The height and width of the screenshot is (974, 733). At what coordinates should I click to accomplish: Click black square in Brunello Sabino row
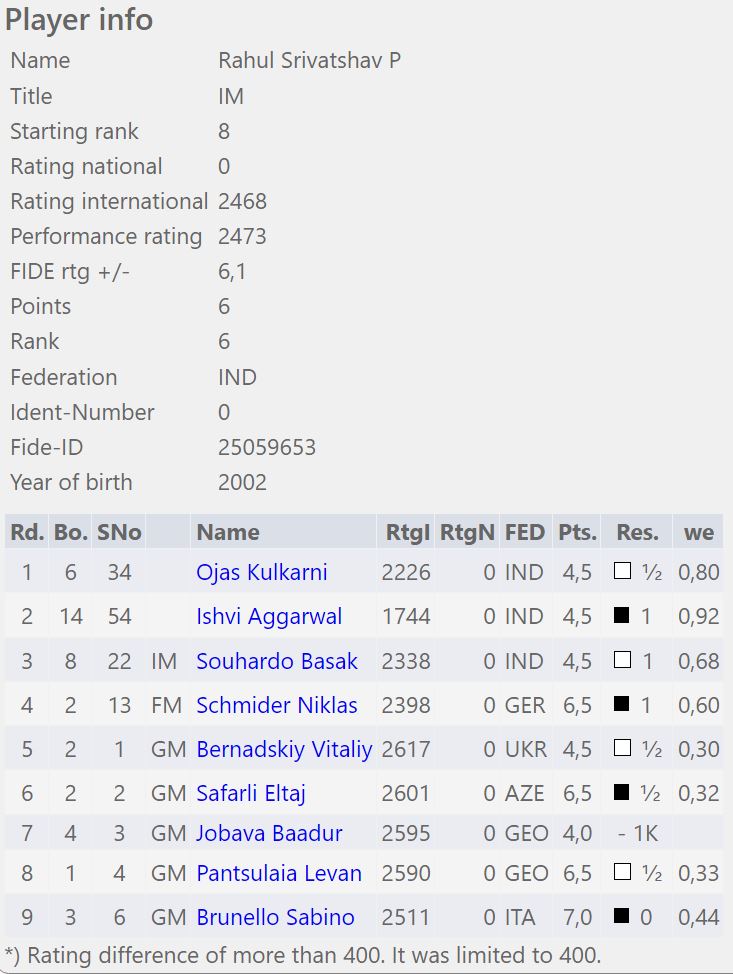point(622,917)
